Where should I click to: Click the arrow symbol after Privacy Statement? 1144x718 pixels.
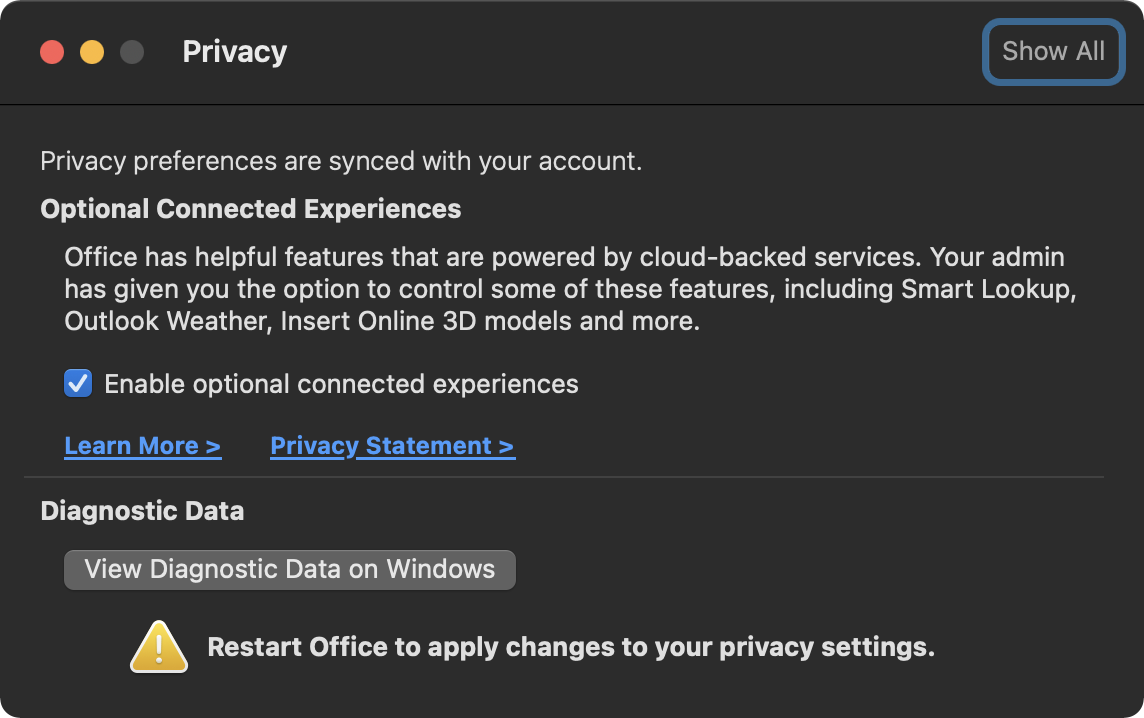(507, 445)
